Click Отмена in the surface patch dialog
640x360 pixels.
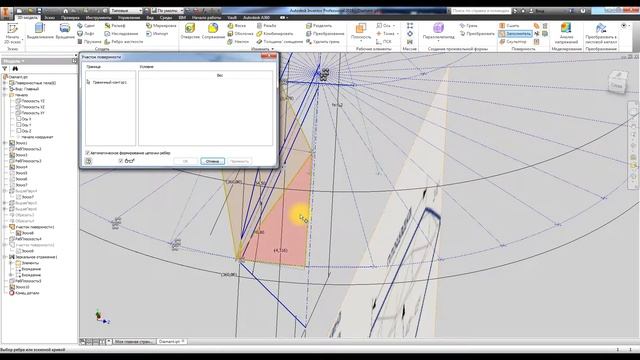click(212, 161)
